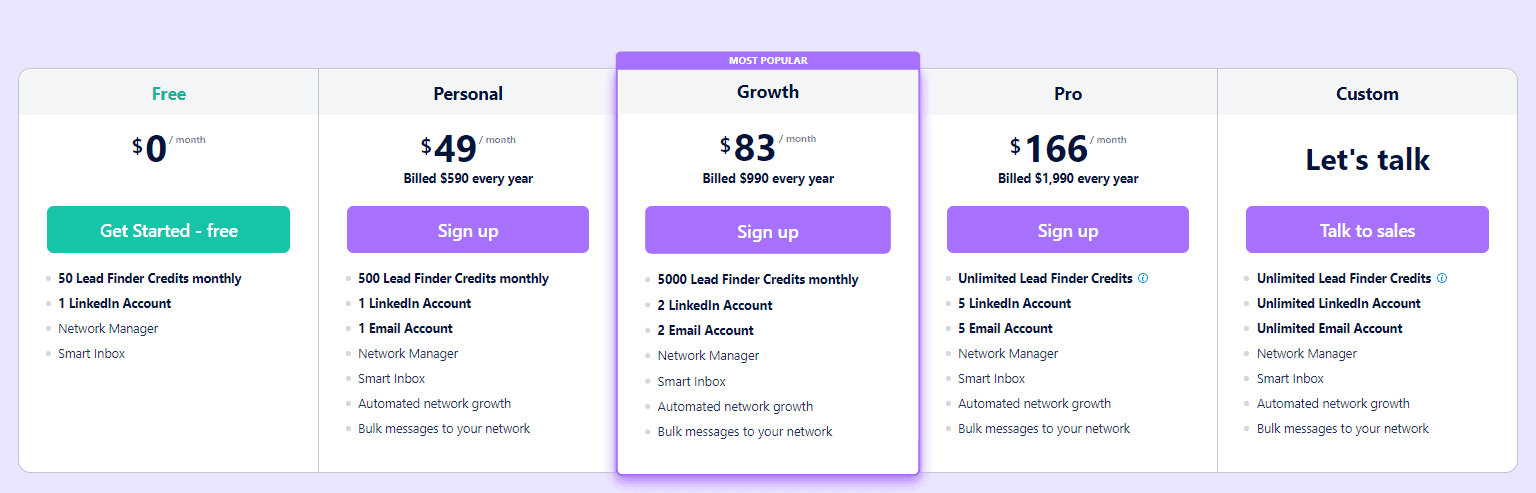Select the Free plan heading

coord(169,94)
